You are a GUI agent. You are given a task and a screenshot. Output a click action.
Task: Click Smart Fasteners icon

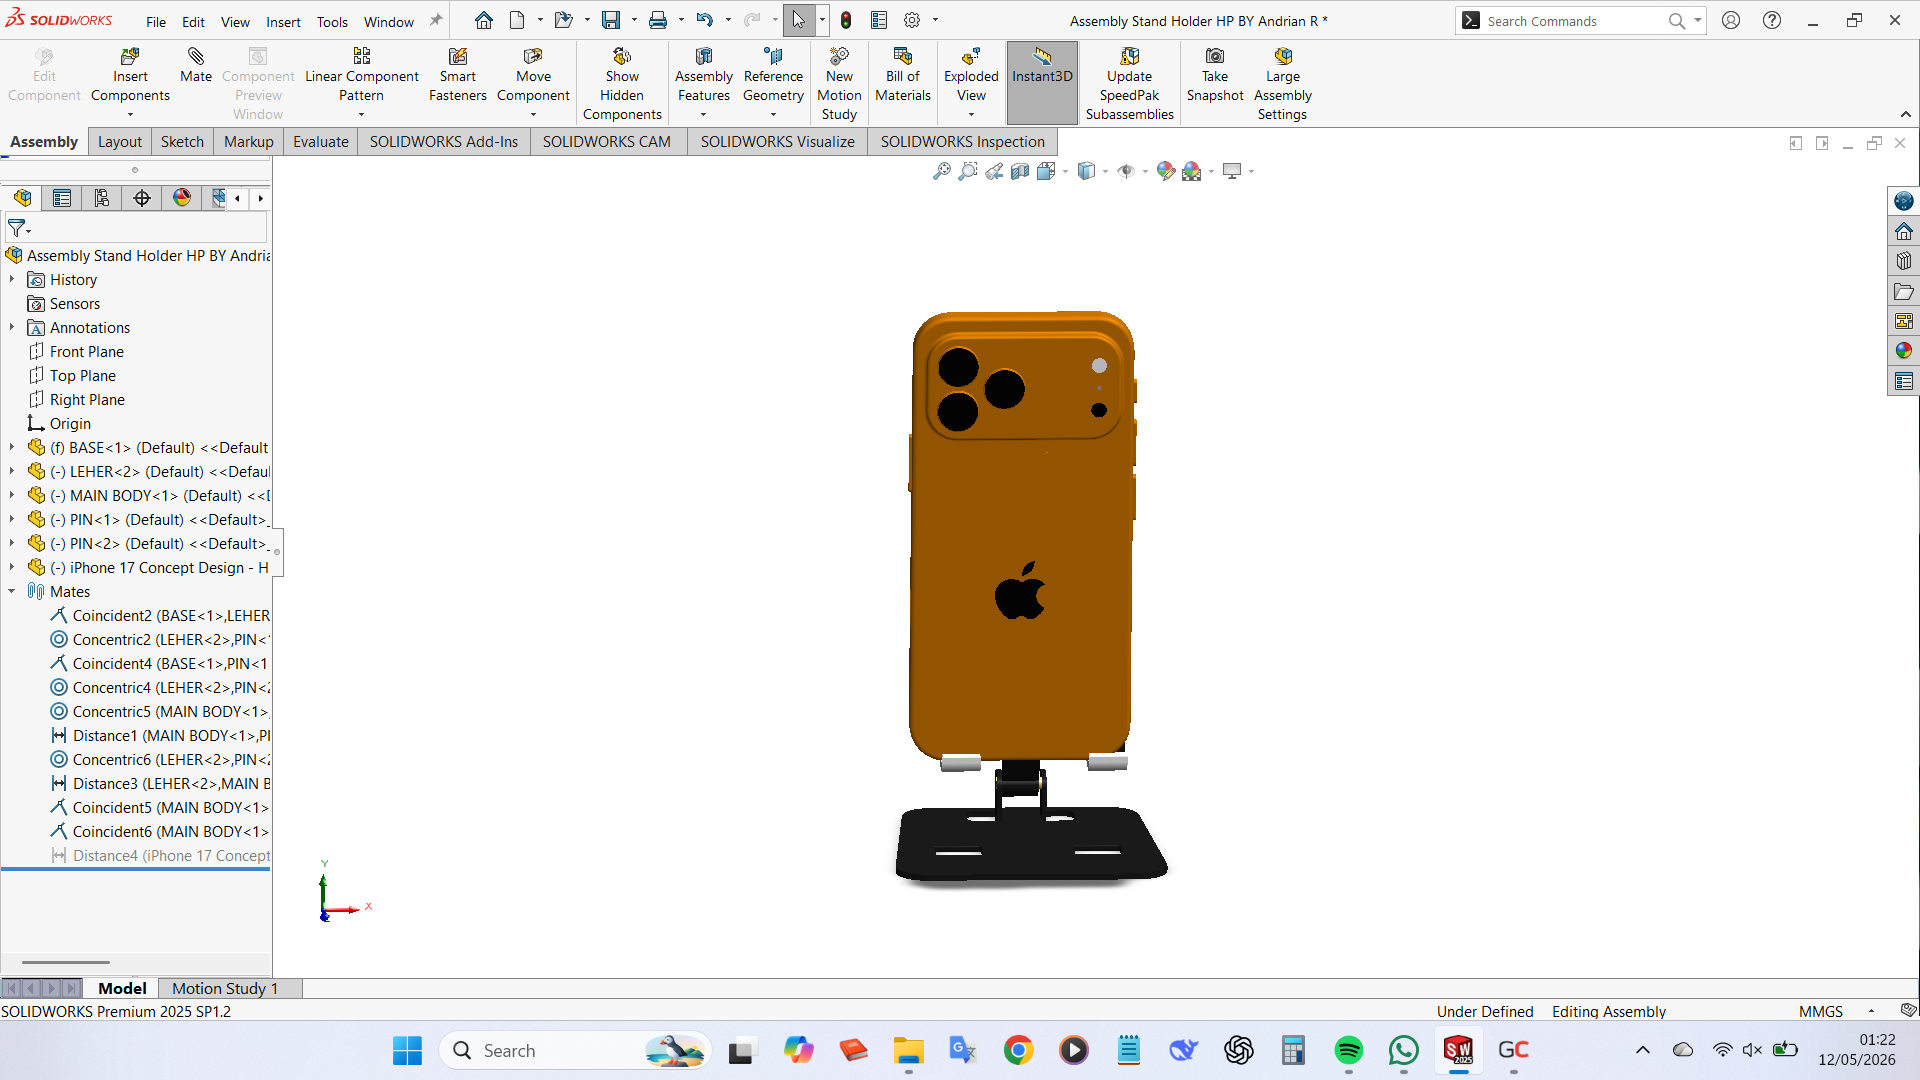coord(458,74)
